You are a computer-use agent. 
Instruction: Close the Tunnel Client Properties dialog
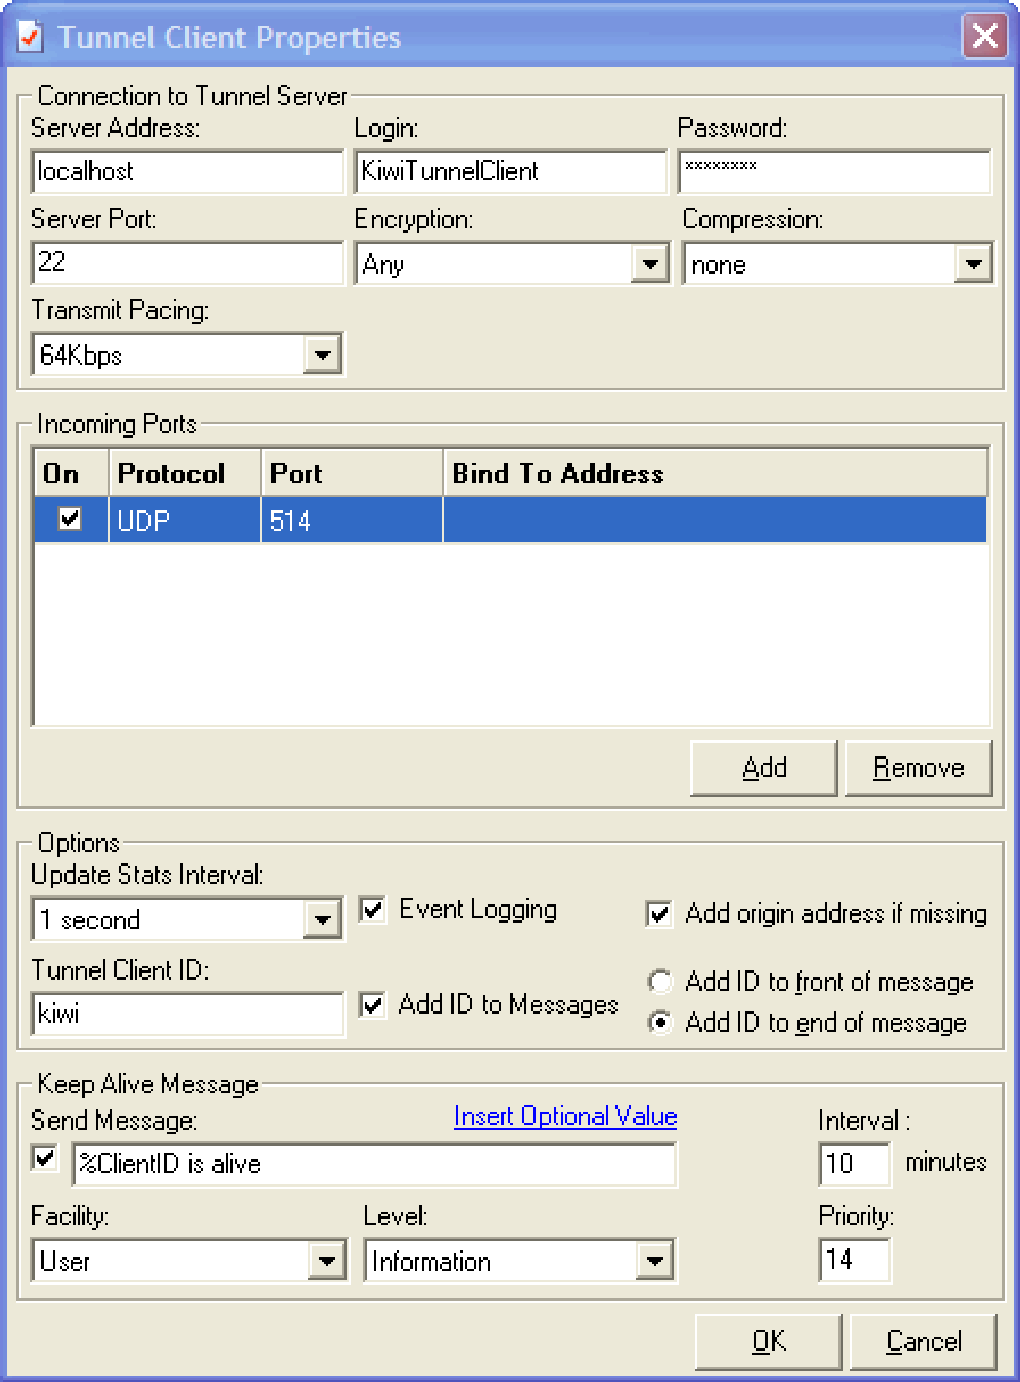pos(984,37)
